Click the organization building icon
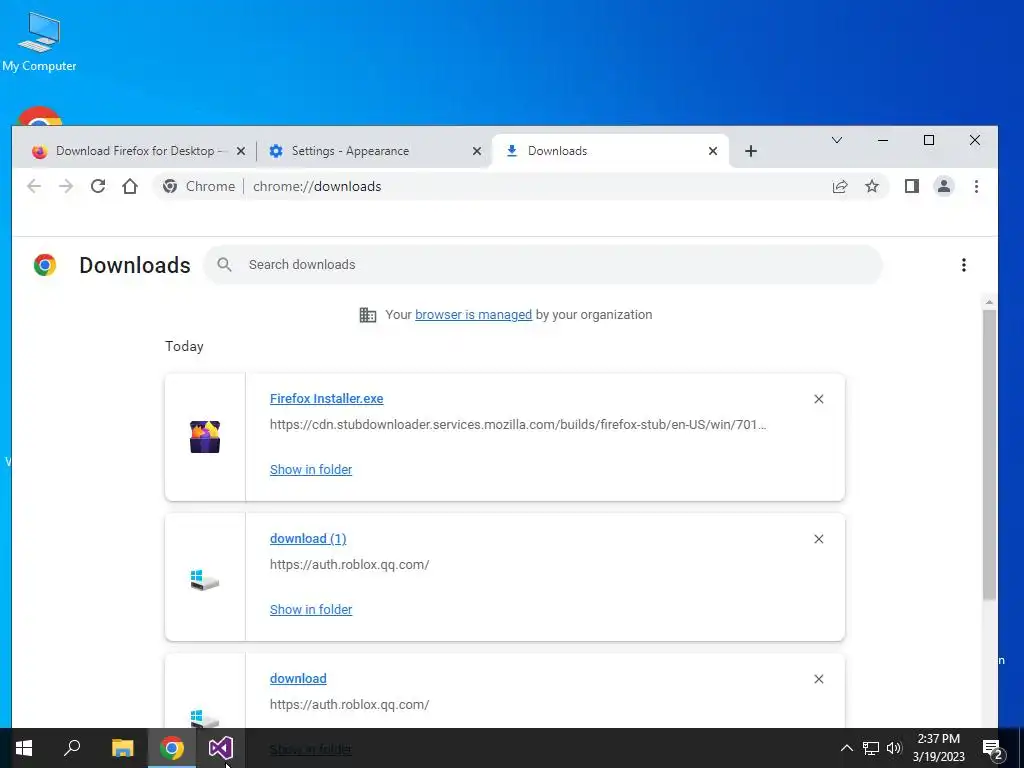The height and width of the screenshot is (768, 1024). point(368,315)
